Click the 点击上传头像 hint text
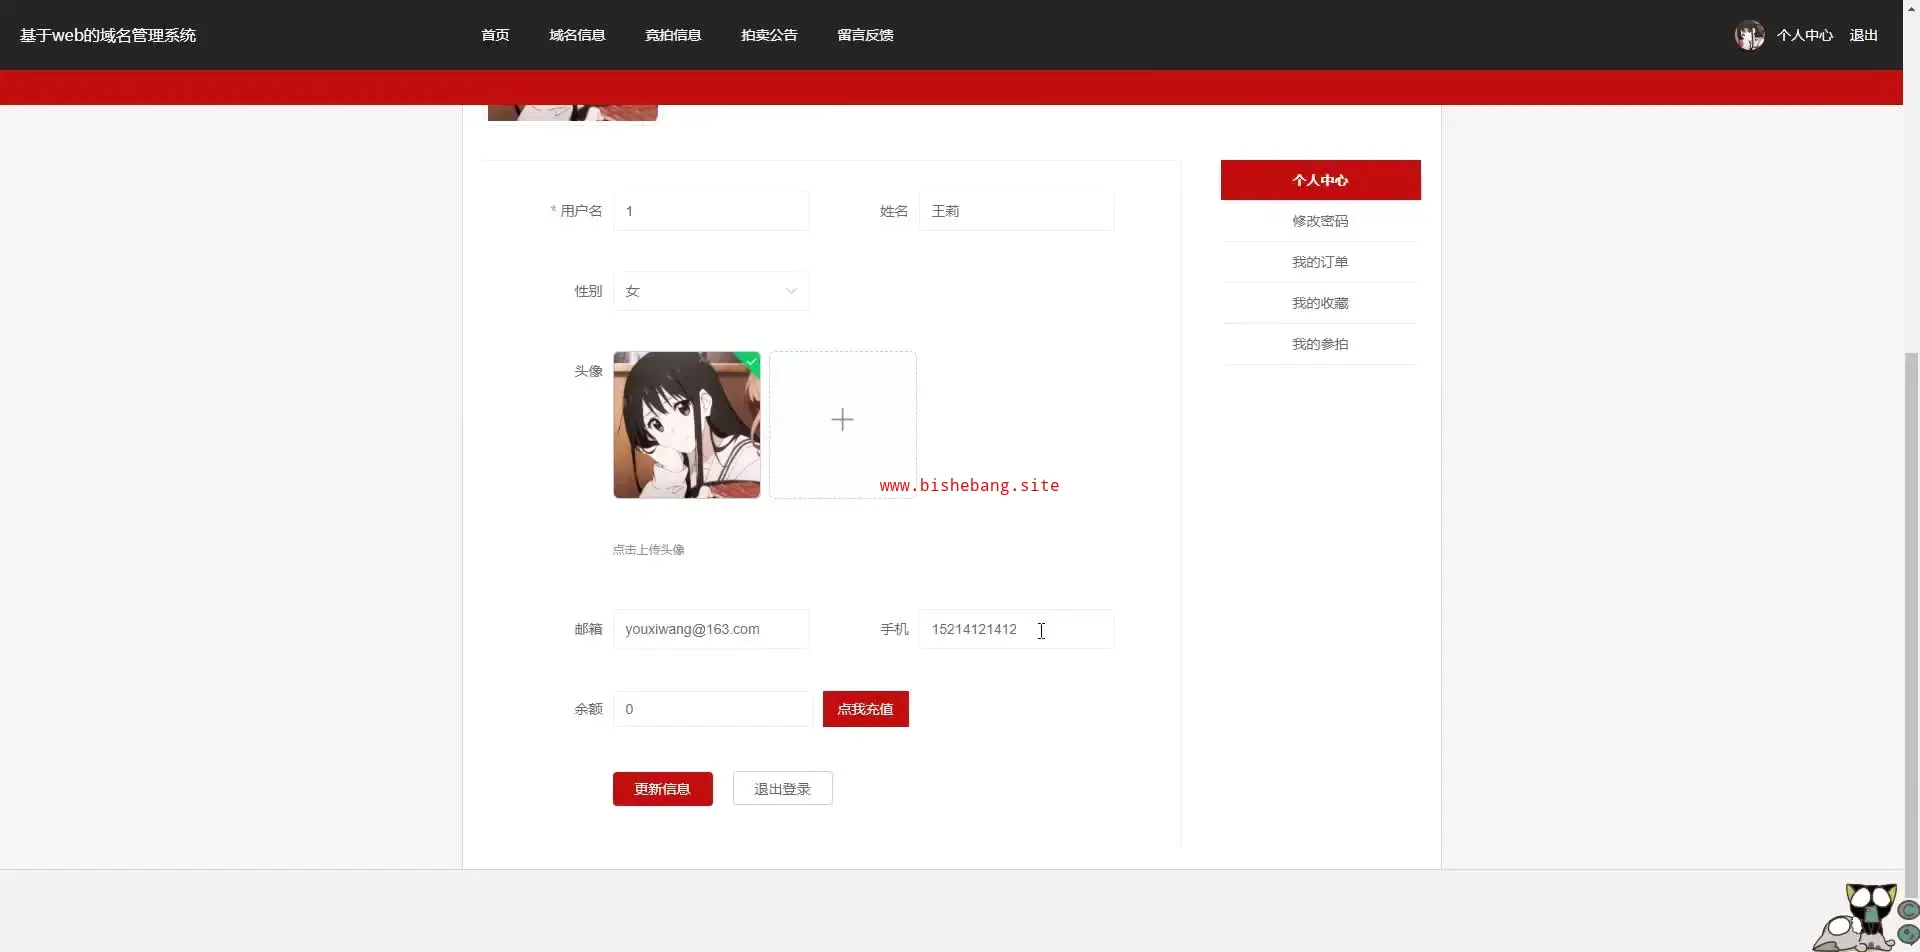 648,550
